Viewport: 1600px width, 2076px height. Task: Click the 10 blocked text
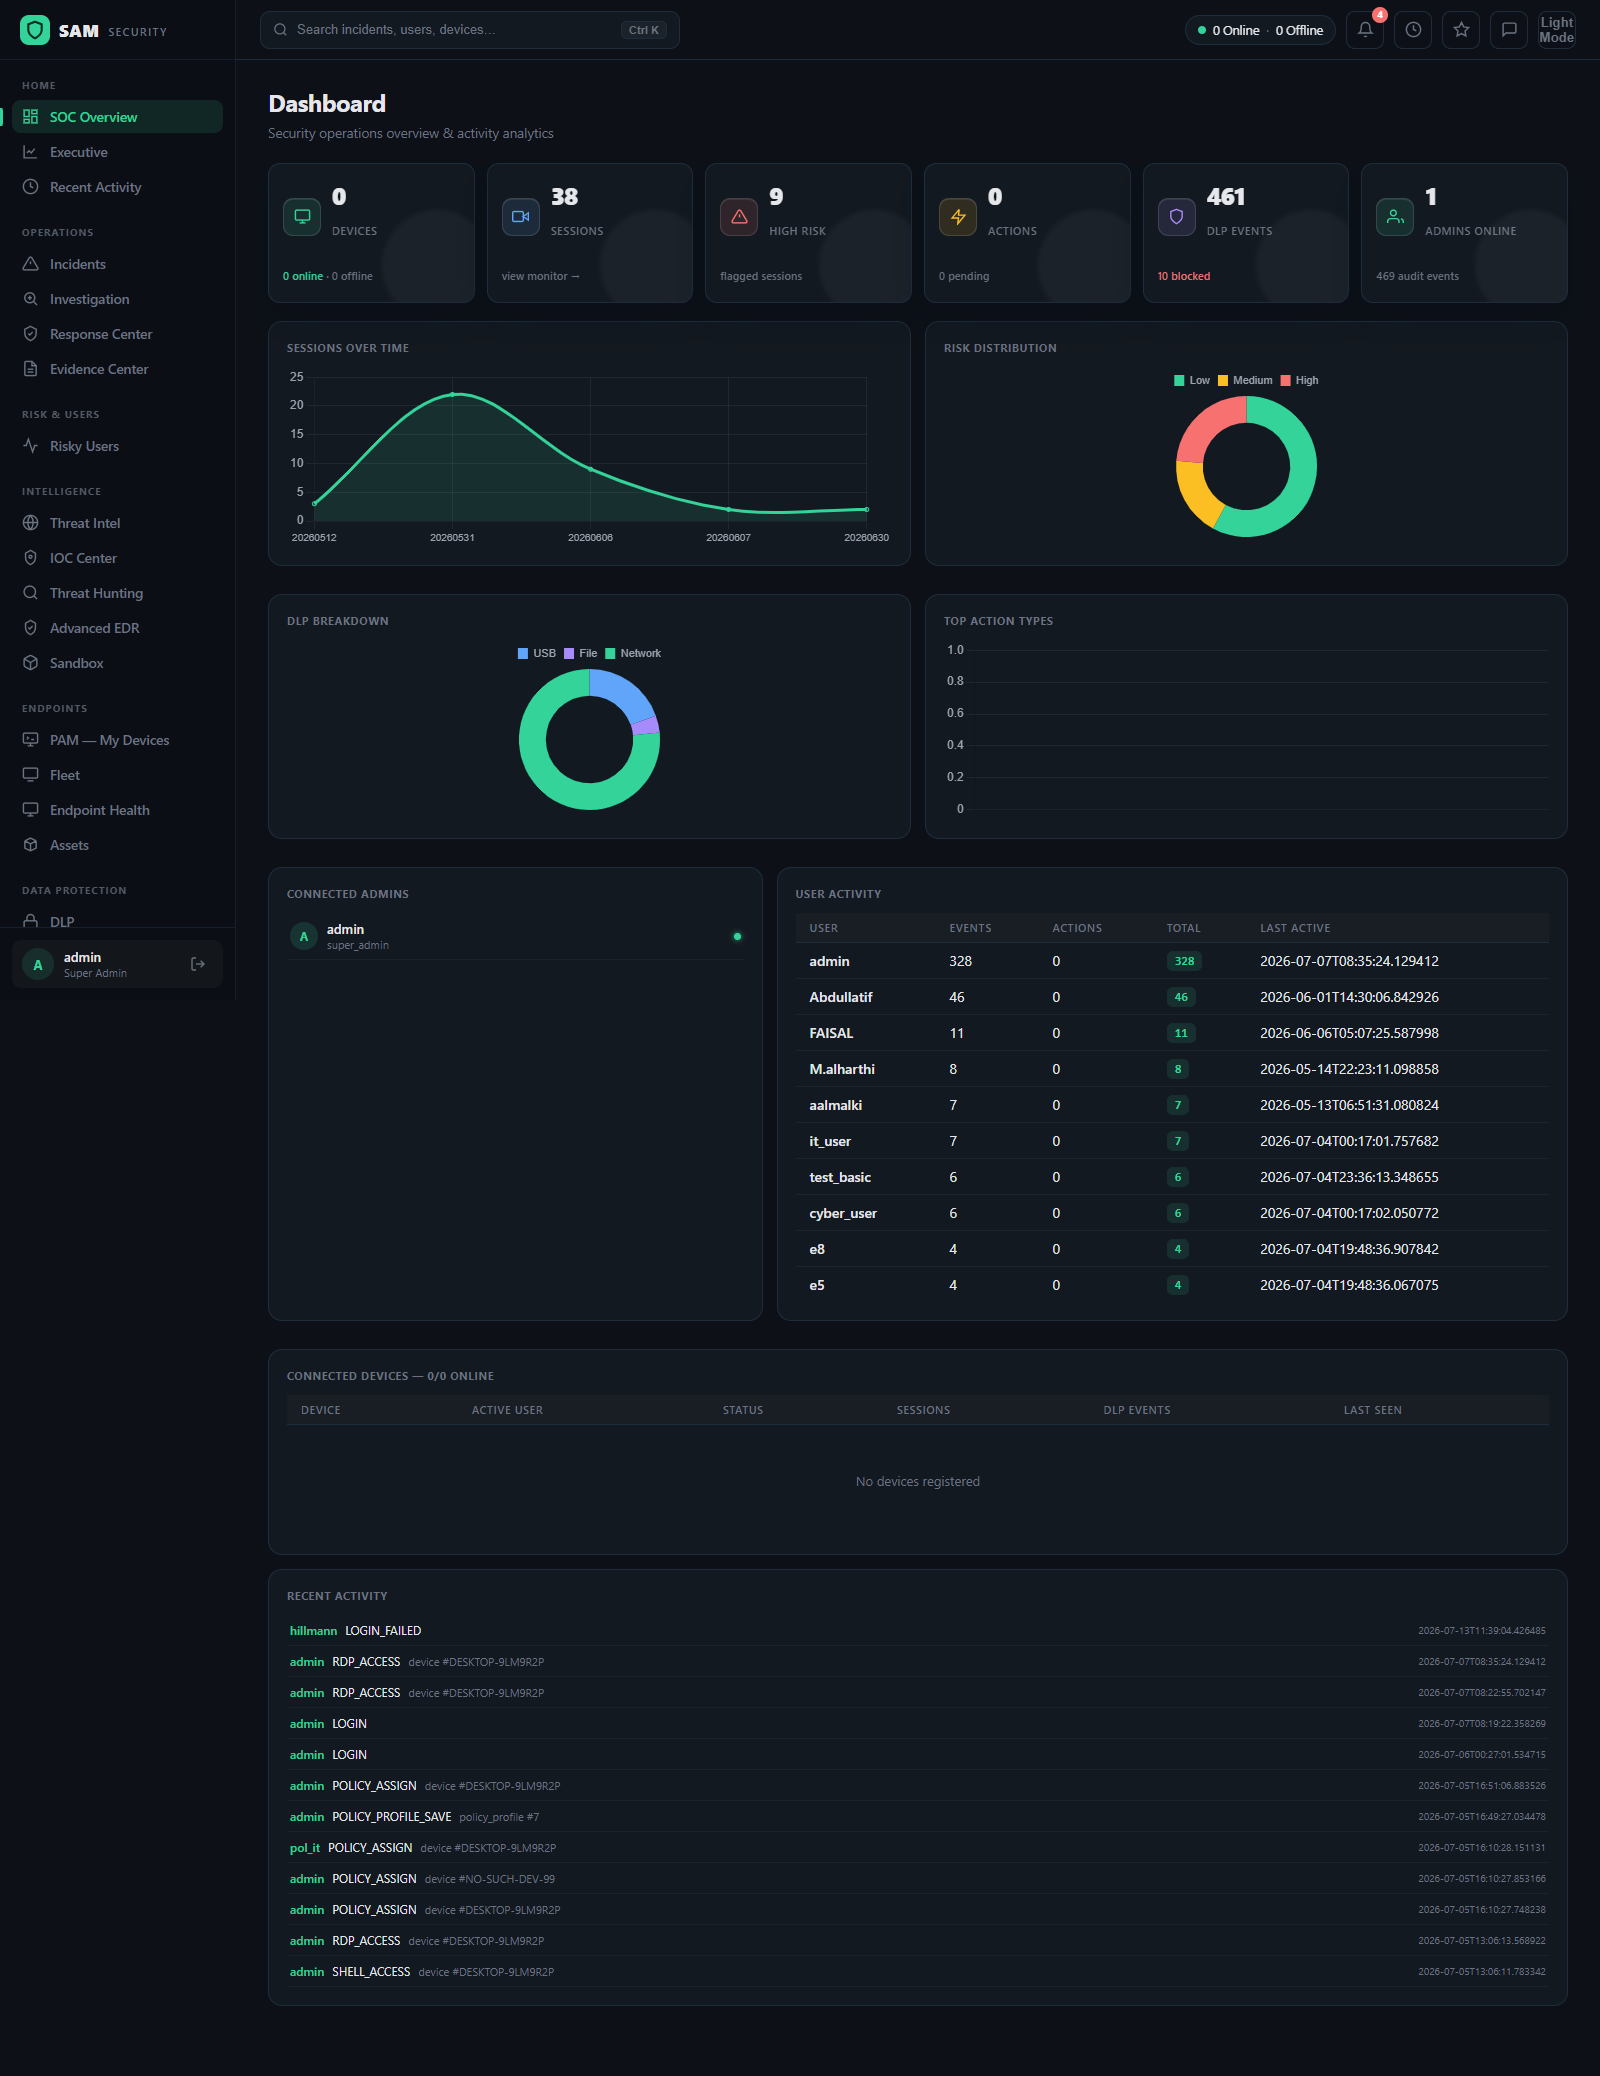tap(1183, 276)
